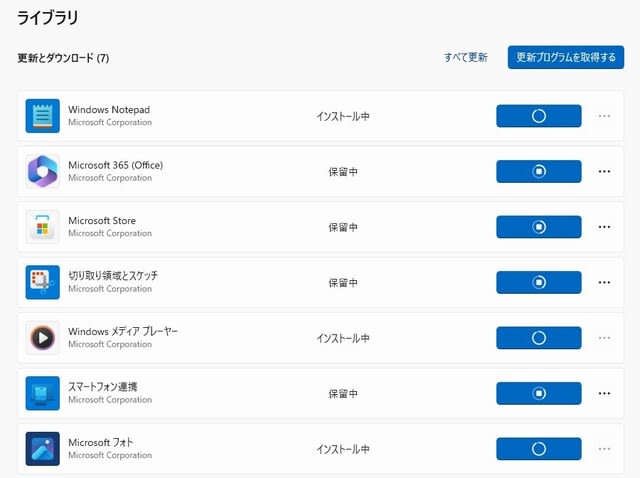Select the 切り取り領域とスケッチ app name
The height and width of the screenshot is (478, 640).
pyautogui.click(x=113, y=276)
